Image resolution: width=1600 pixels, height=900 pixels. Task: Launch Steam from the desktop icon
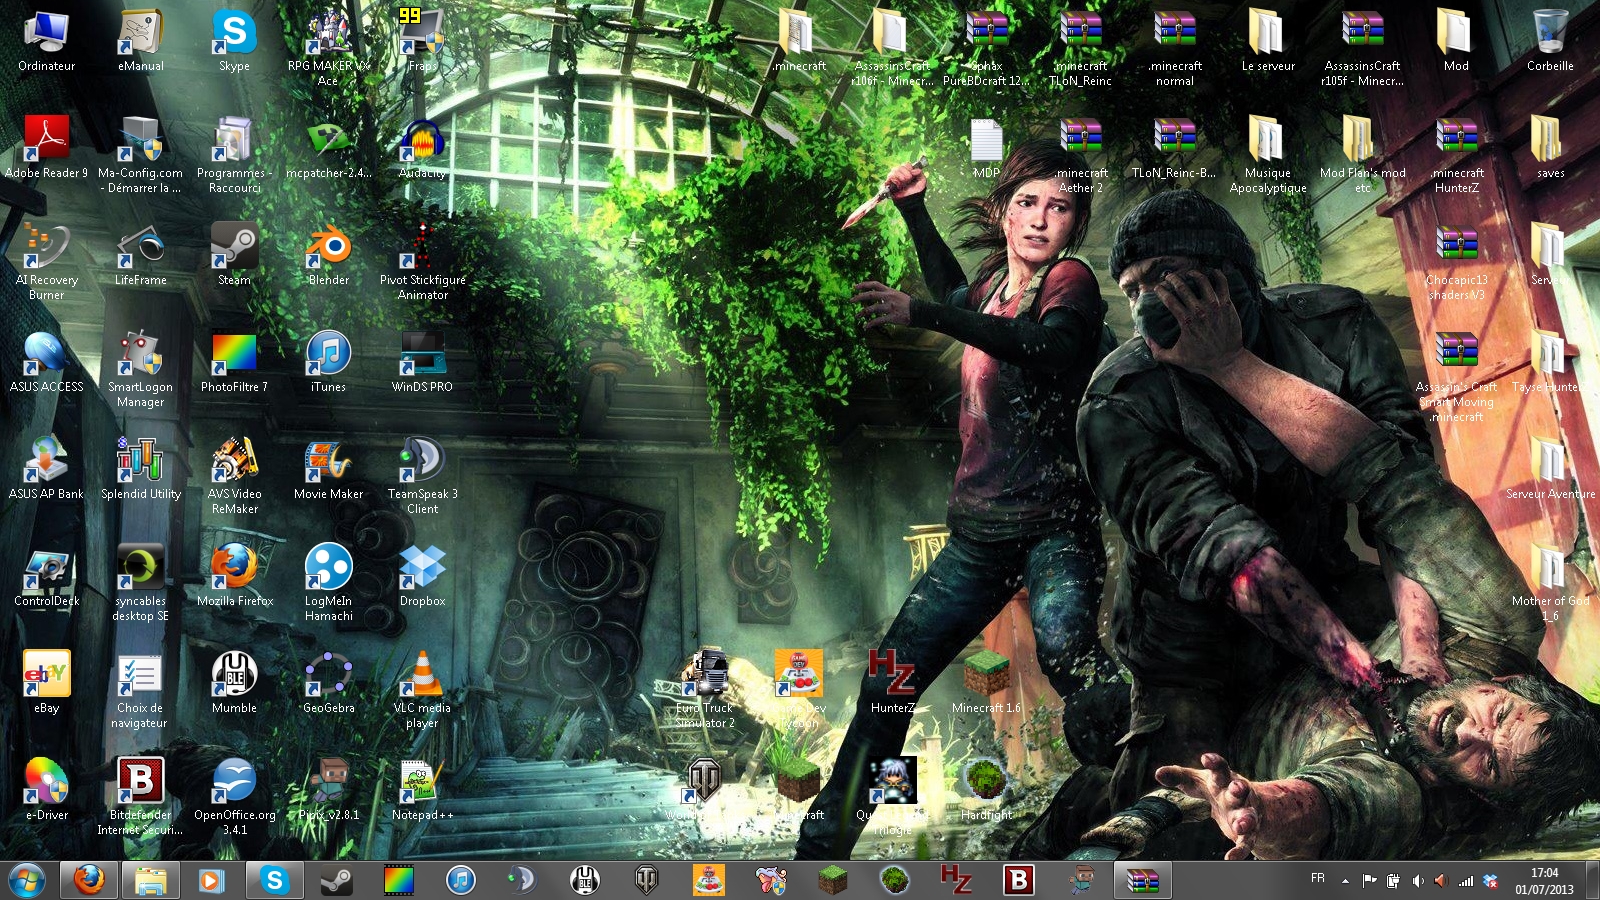click(x=234, y=254)
